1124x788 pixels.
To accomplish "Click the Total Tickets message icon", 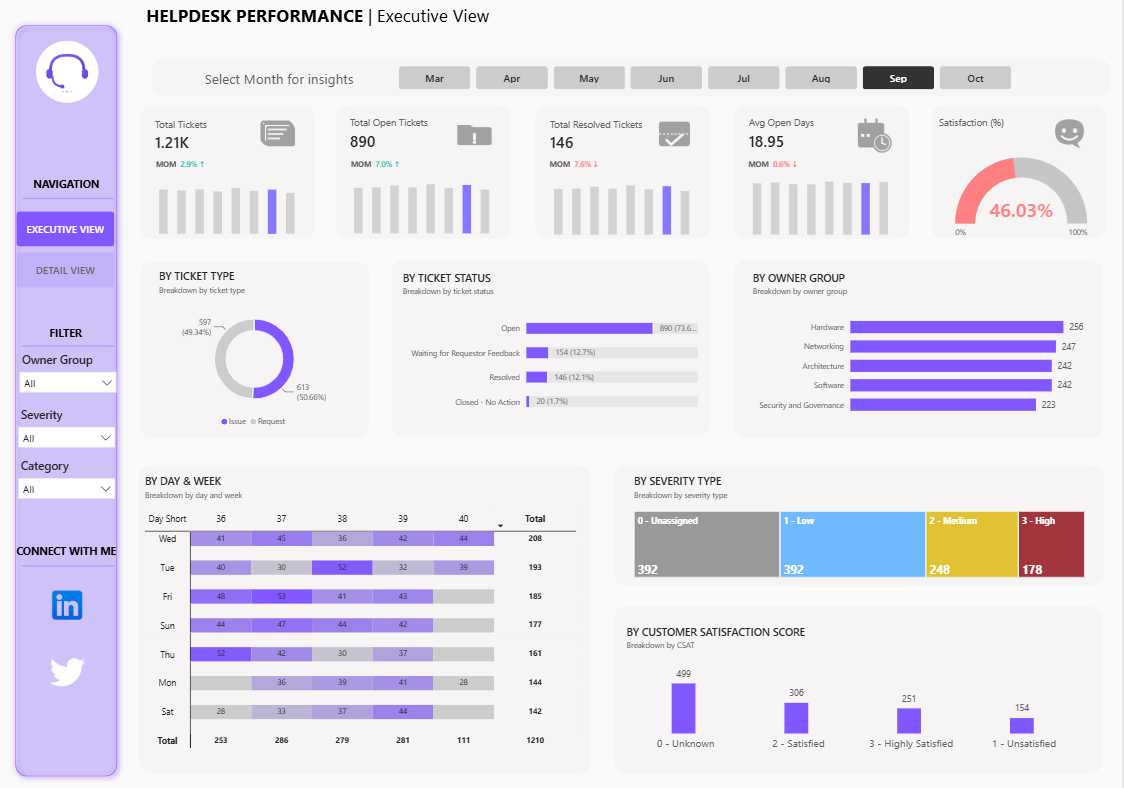I will 277,133.
